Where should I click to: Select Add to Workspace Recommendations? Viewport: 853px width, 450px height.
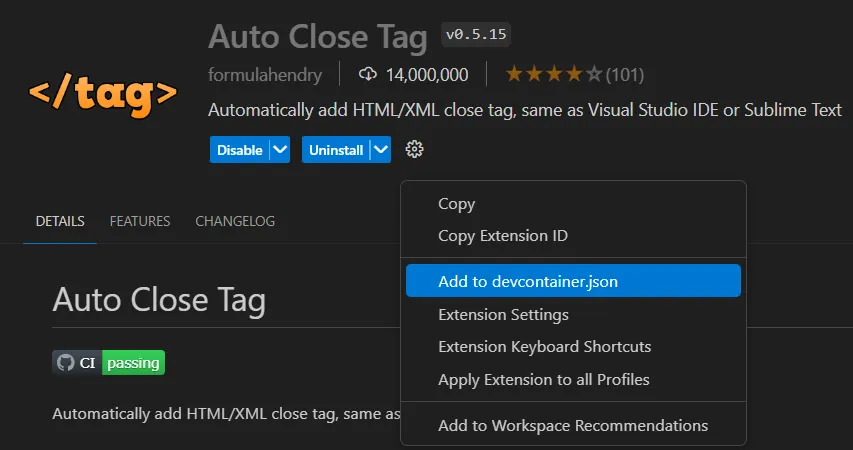[573, 425]
